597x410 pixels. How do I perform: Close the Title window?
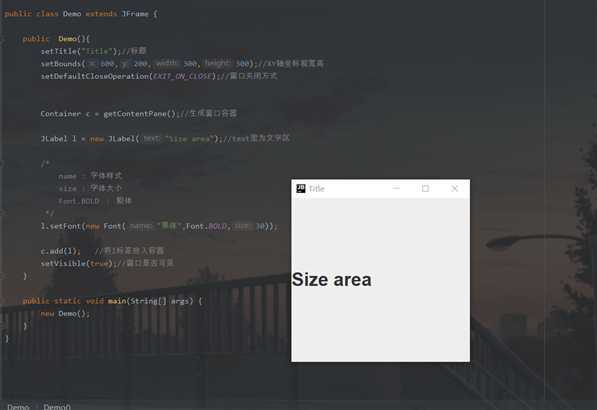tap(454, 188)
